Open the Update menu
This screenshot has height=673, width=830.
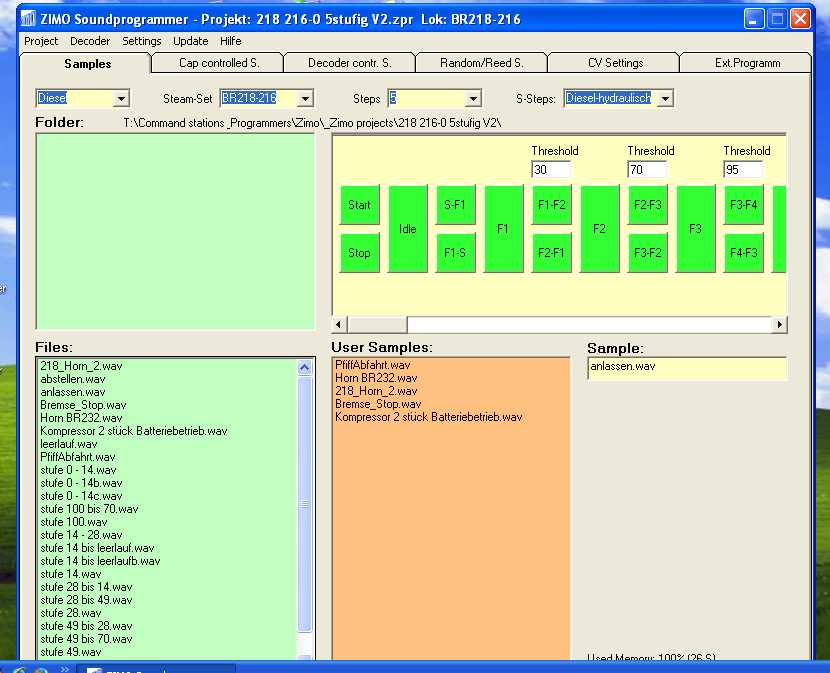tap(191, 41)
